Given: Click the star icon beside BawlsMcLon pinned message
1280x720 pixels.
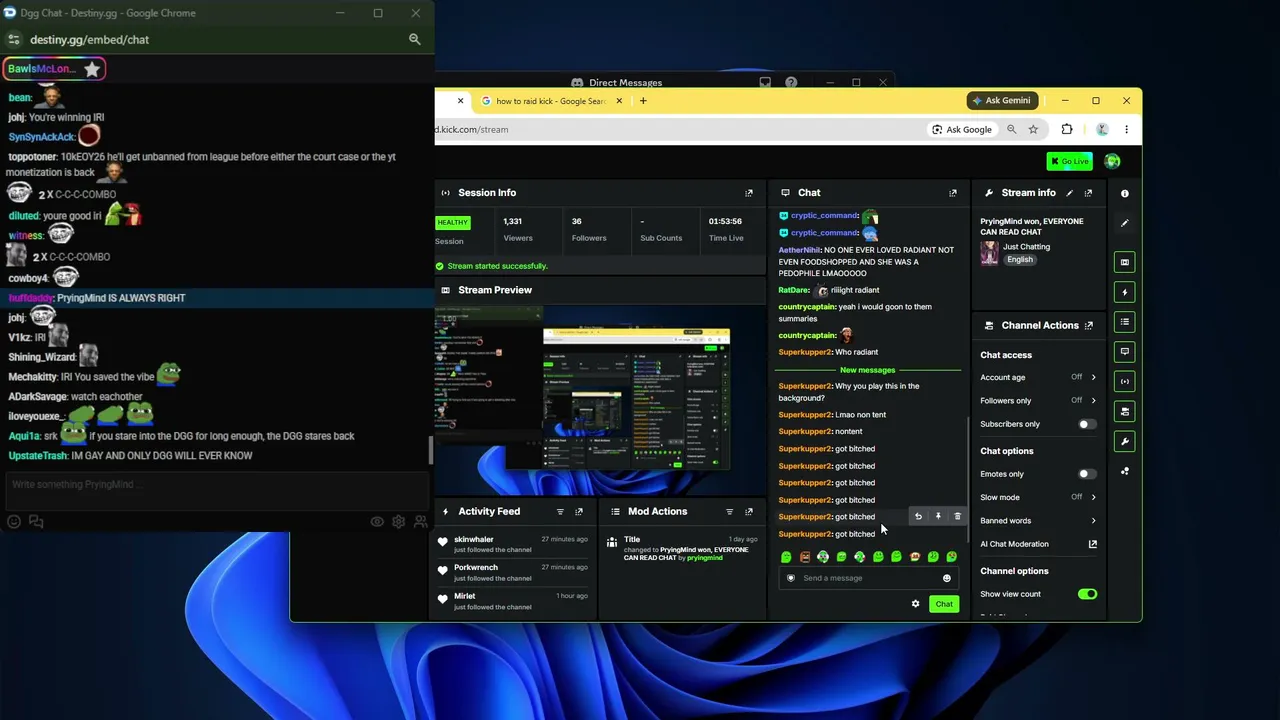Looking at the screenshot, I should pos(92,69).
